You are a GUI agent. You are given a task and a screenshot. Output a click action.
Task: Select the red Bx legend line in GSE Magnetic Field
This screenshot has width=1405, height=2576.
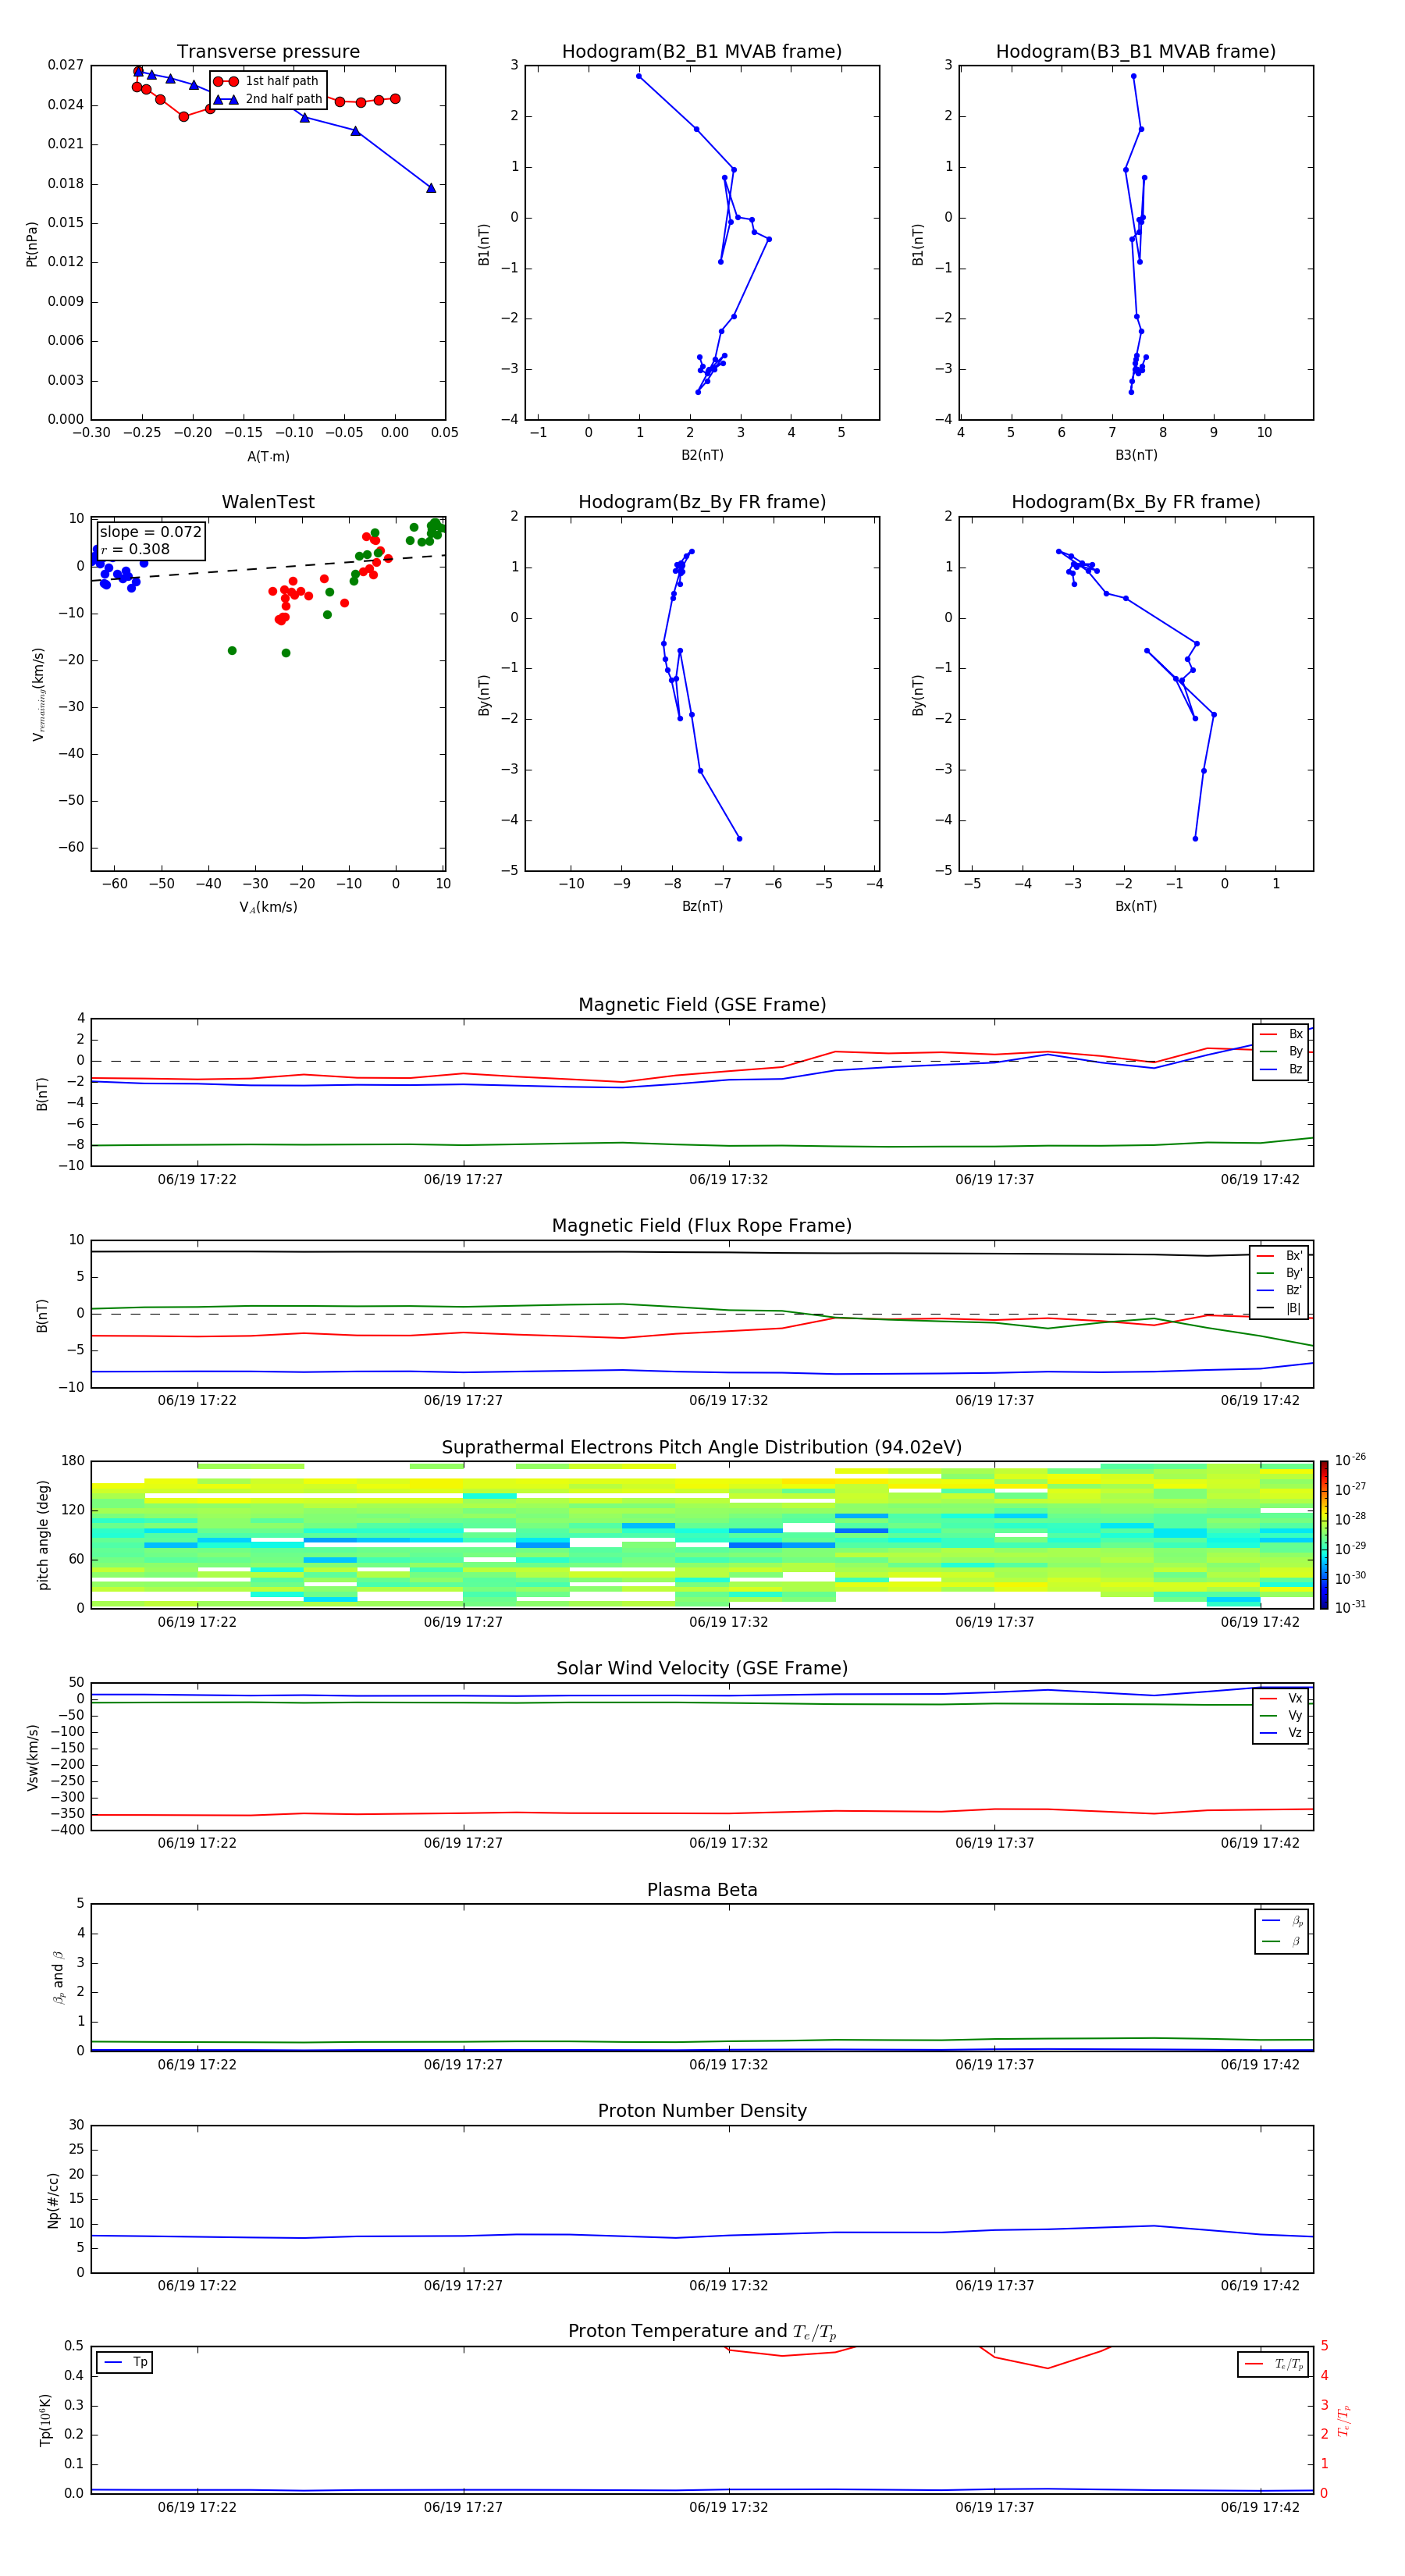pyautogui.click(x=1268, y=1034)
